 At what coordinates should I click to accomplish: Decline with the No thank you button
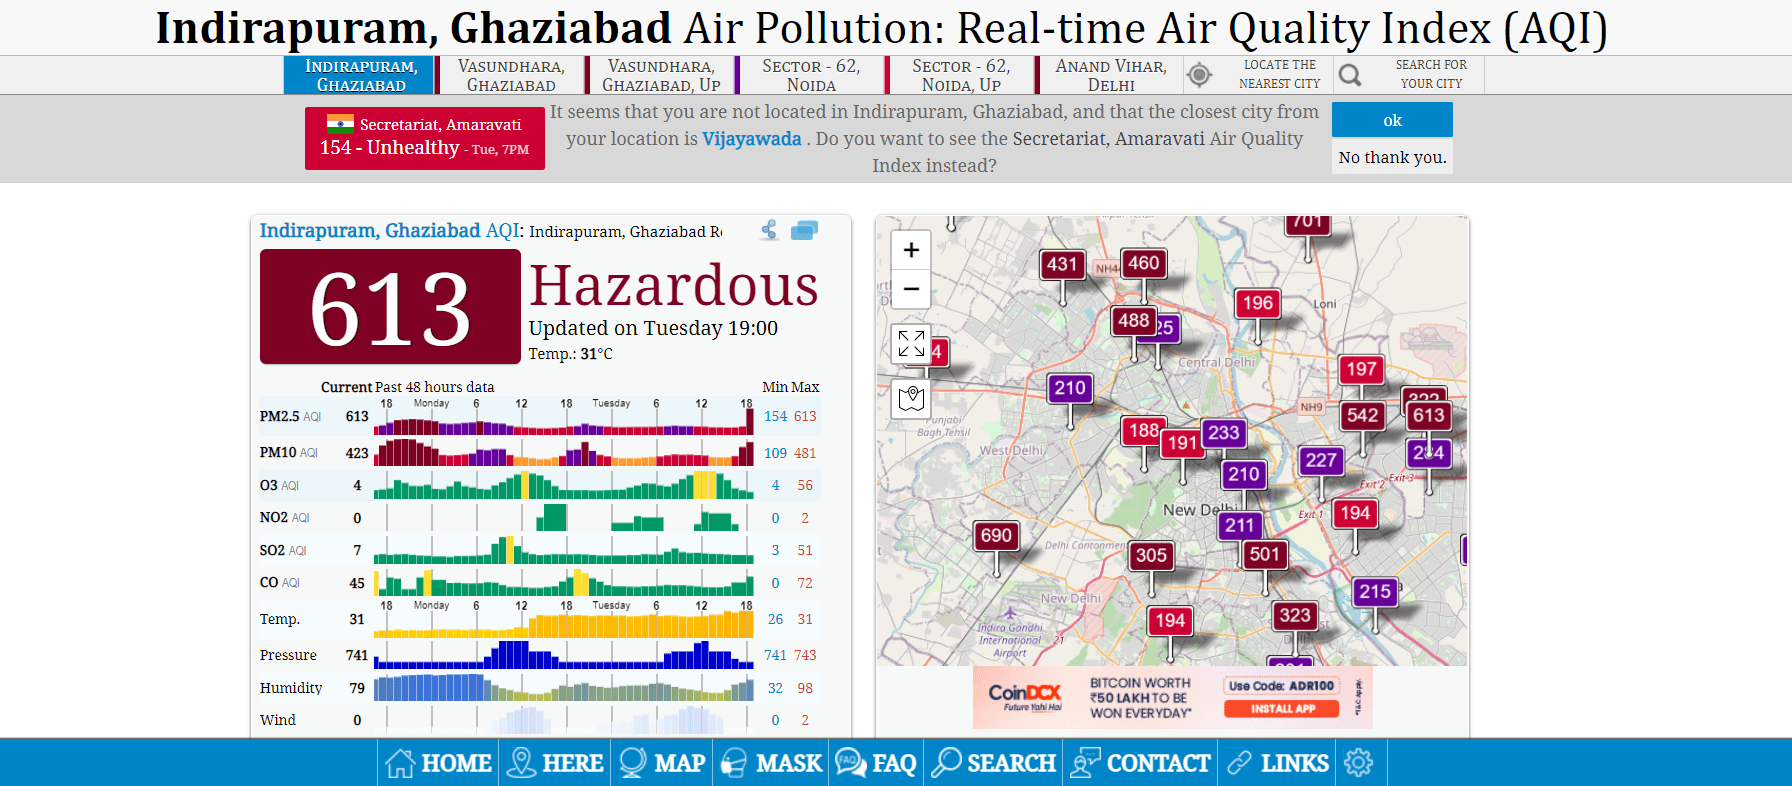point(1392,157)
